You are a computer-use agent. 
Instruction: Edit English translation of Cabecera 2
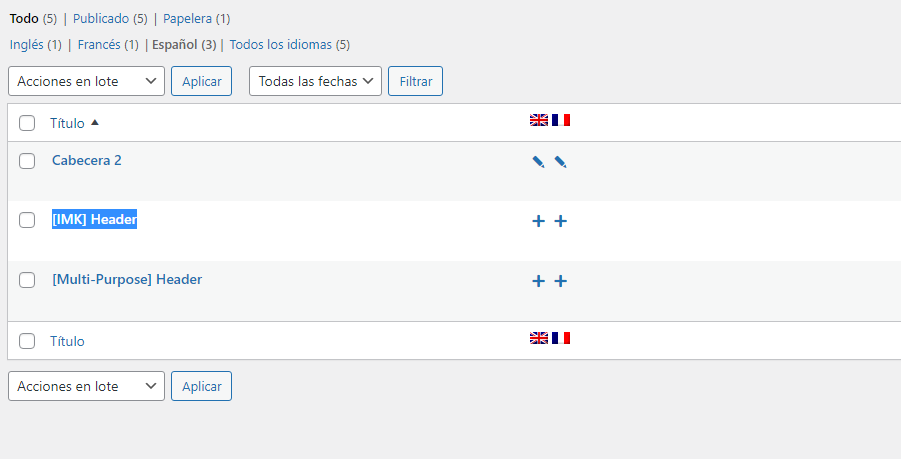538,161
